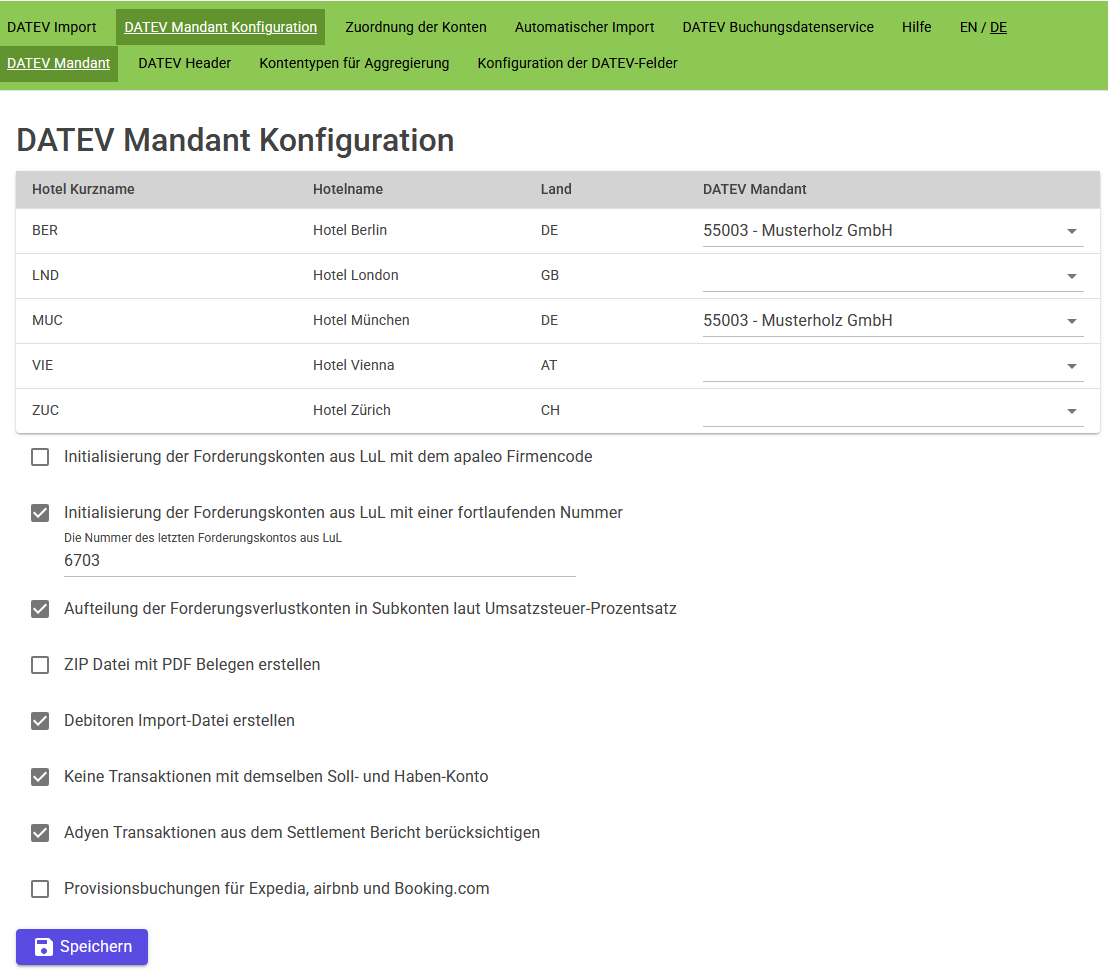Open the DATEV Mandant dropdown for Hotel Berlin
This screenshot has width=1108, height=970.
click(892, 231)
